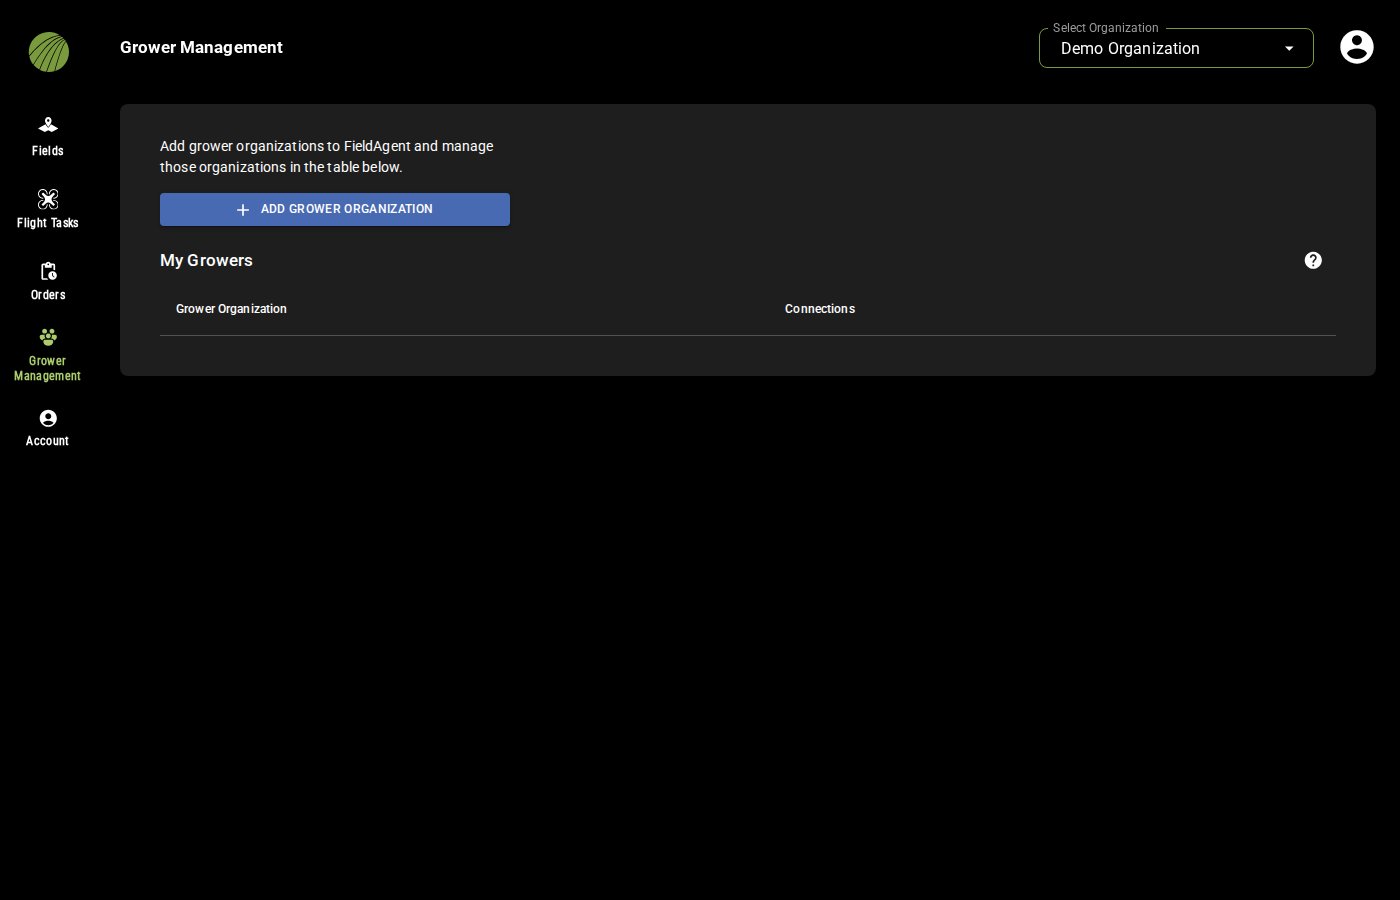
Task: Go to Flight Tasks drone icon
Action: (x=48, y=198)
